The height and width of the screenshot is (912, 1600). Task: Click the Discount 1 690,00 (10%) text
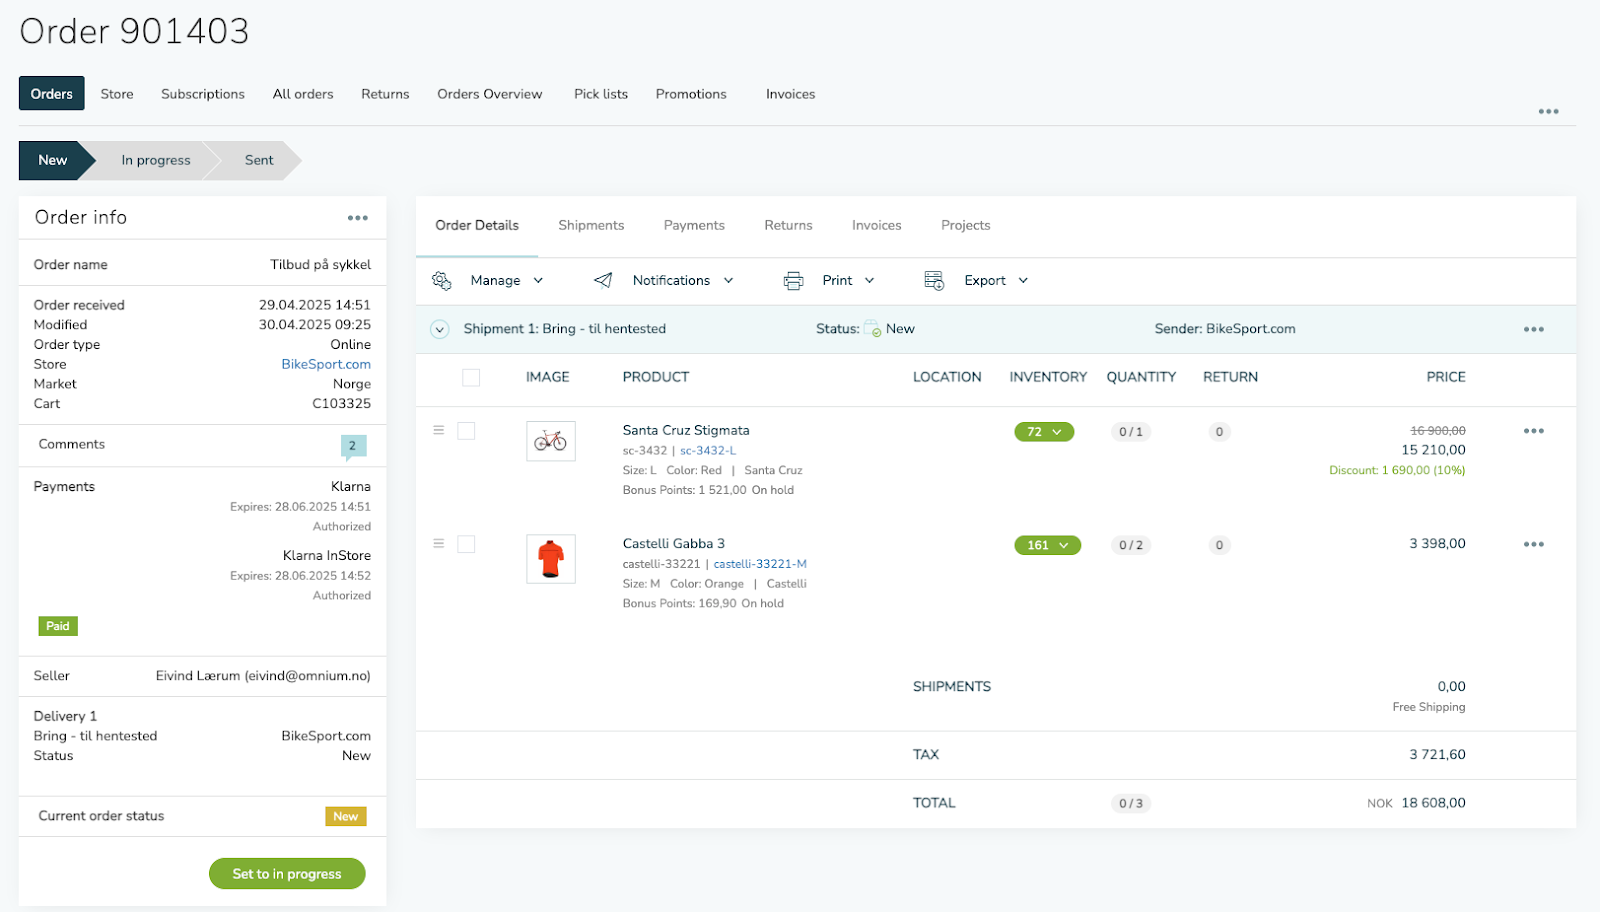(1397, 471)
